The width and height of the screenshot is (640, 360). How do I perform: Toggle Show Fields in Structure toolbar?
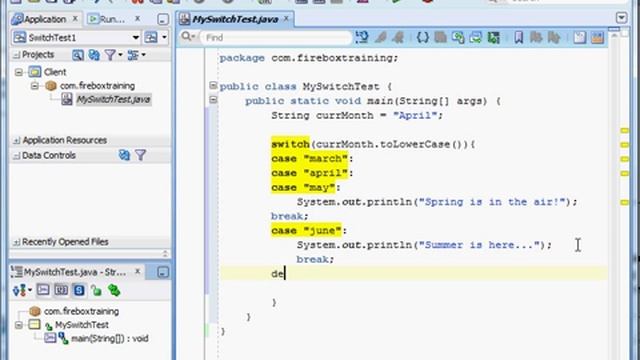pyautogui.click(x=61, y=290)
